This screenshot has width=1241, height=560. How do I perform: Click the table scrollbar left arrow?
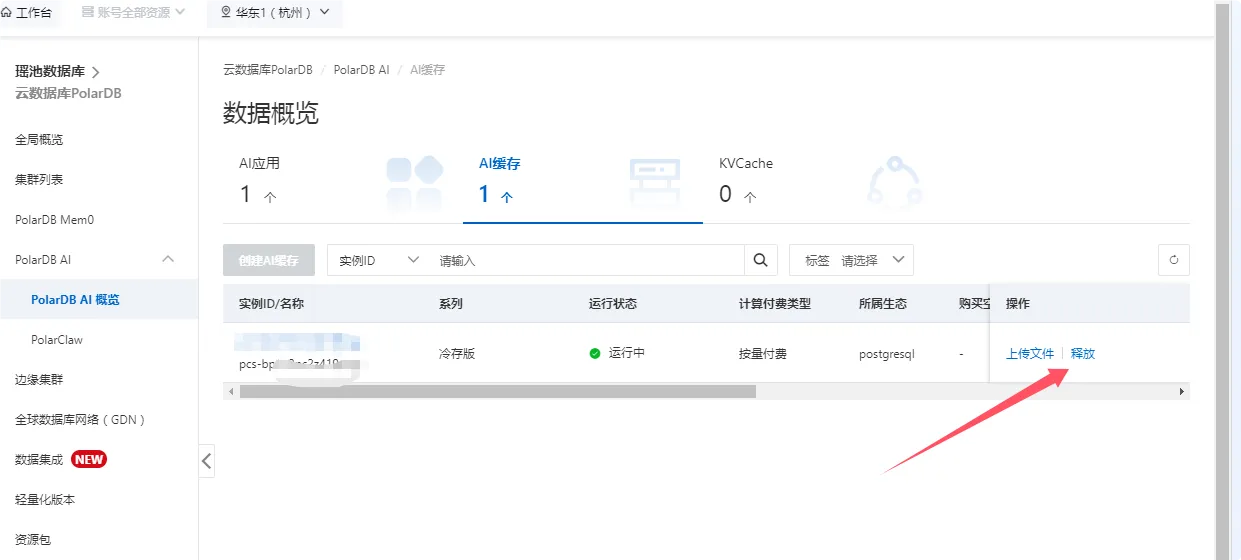[231, 391]
